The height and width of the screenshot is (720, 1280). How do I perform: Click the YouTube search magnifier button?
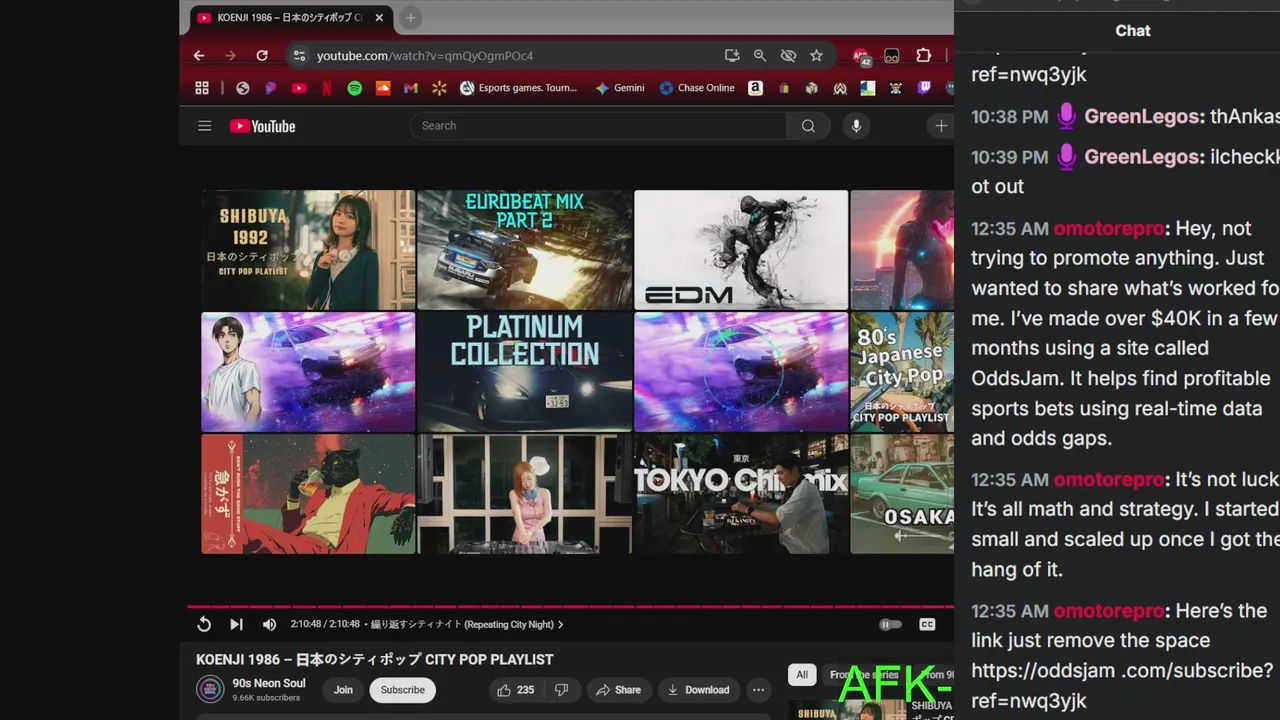click(808, 126)
